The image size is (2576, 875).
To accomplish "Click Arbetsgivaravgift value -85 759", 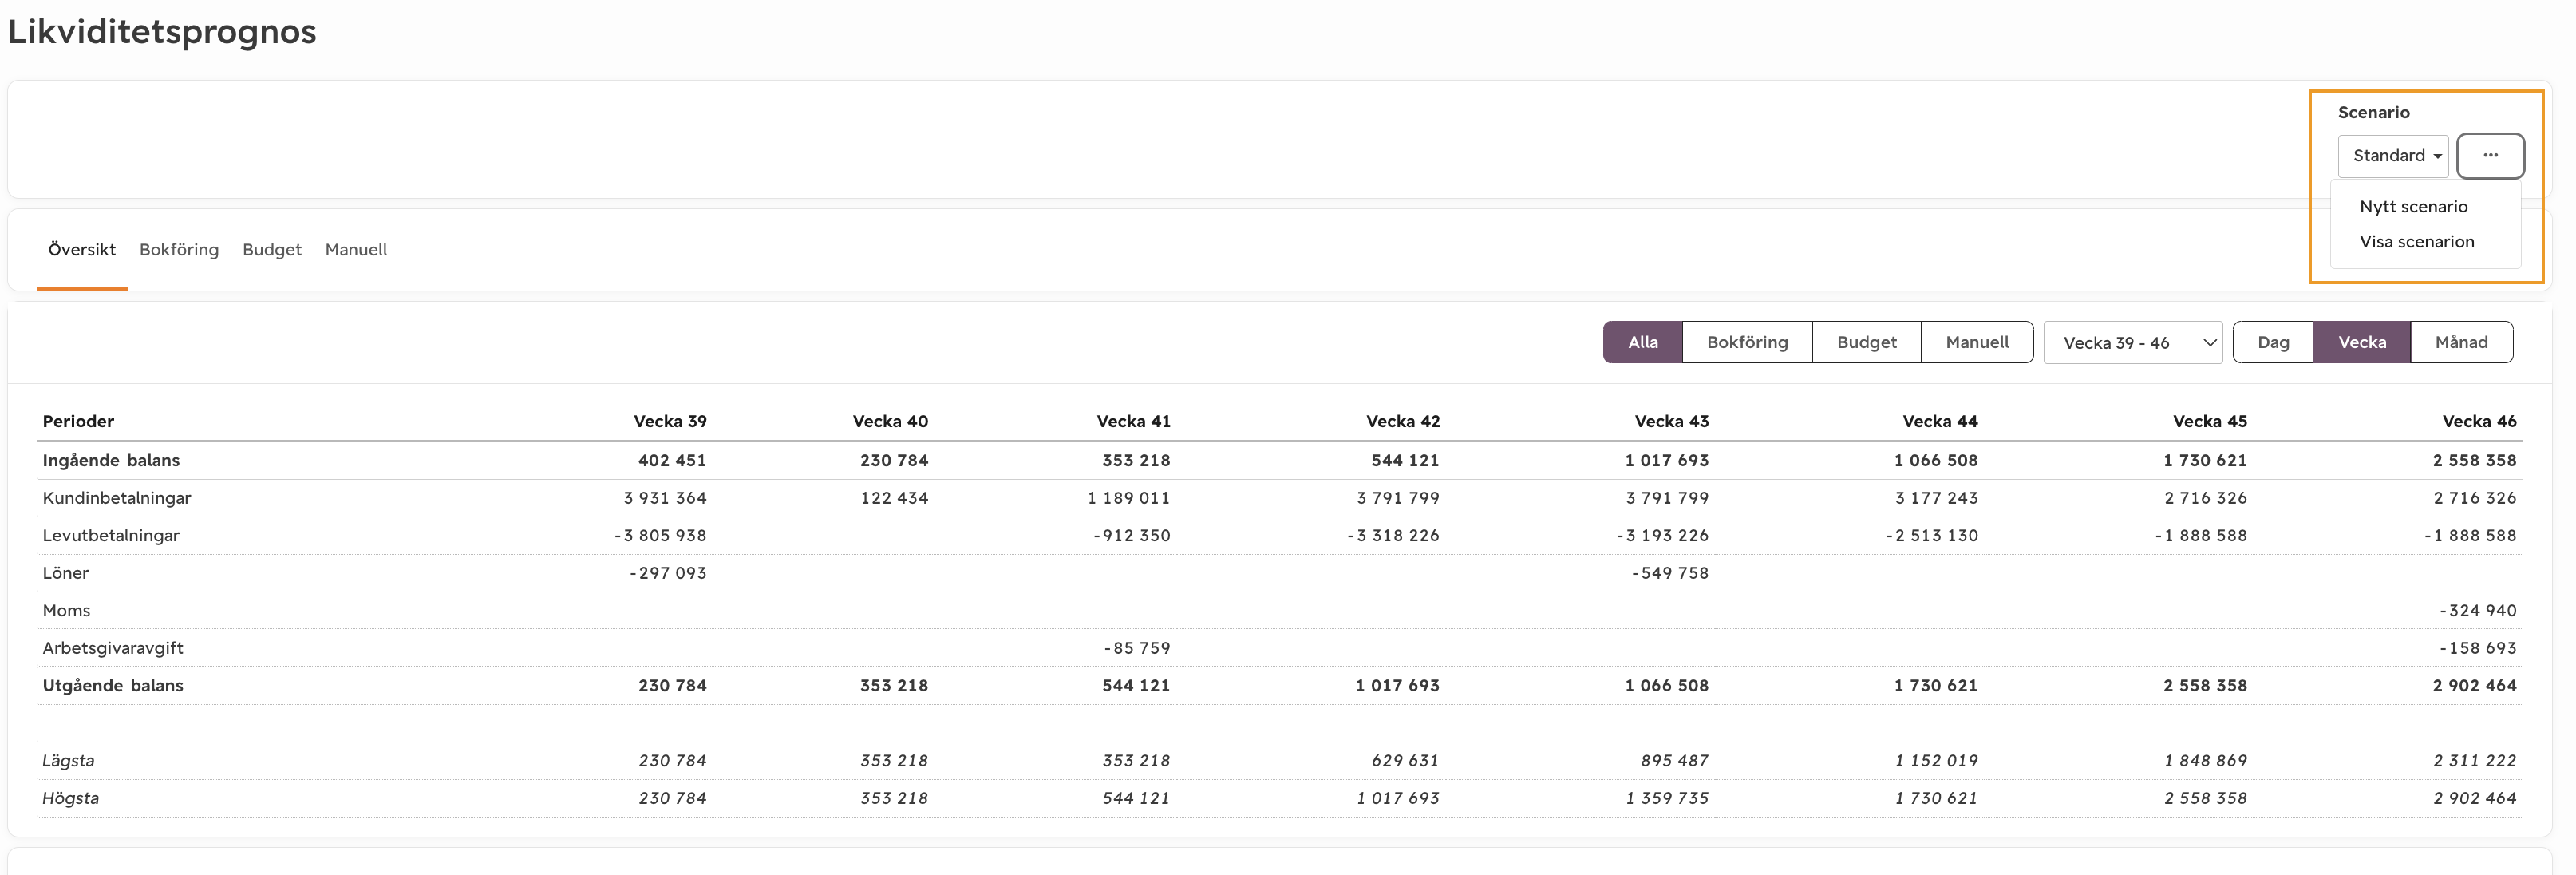I will (x=1137, y=648).
